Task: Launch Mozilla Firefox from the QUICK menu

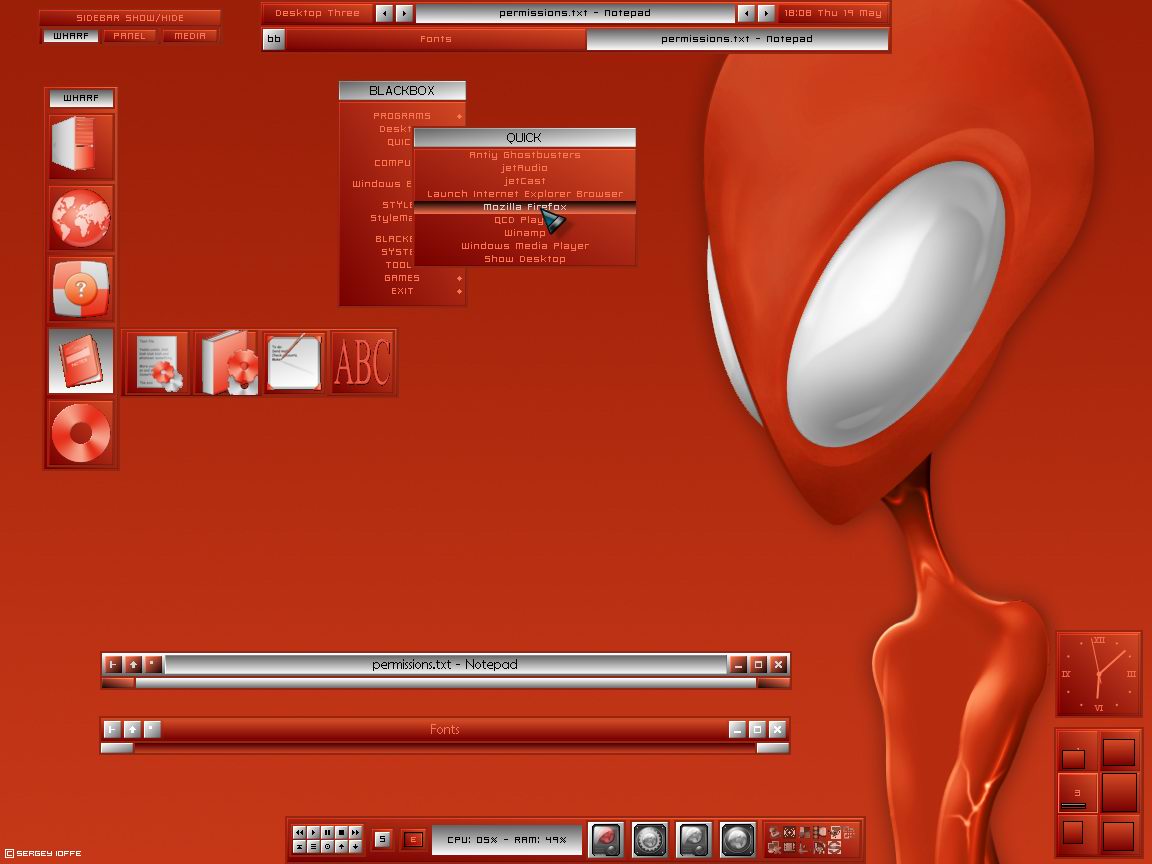Action: 525,206
